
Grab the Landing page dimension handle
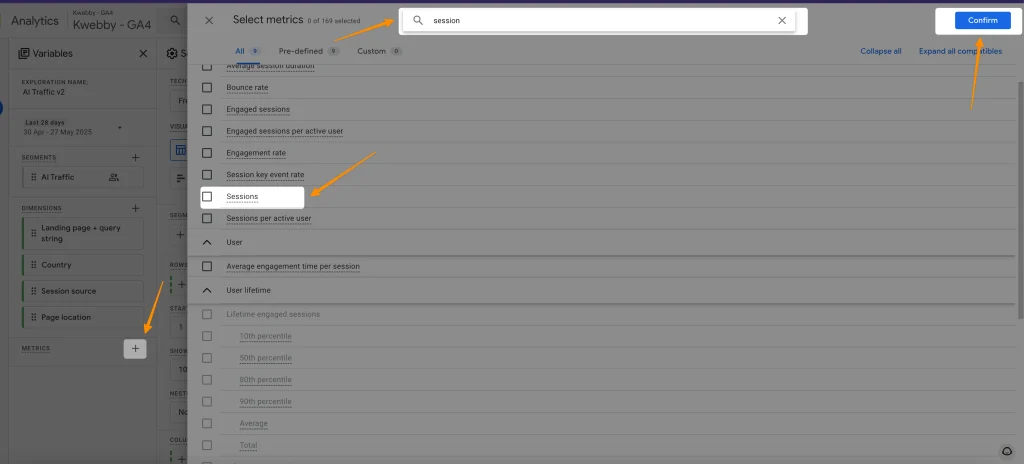point(34,233)
